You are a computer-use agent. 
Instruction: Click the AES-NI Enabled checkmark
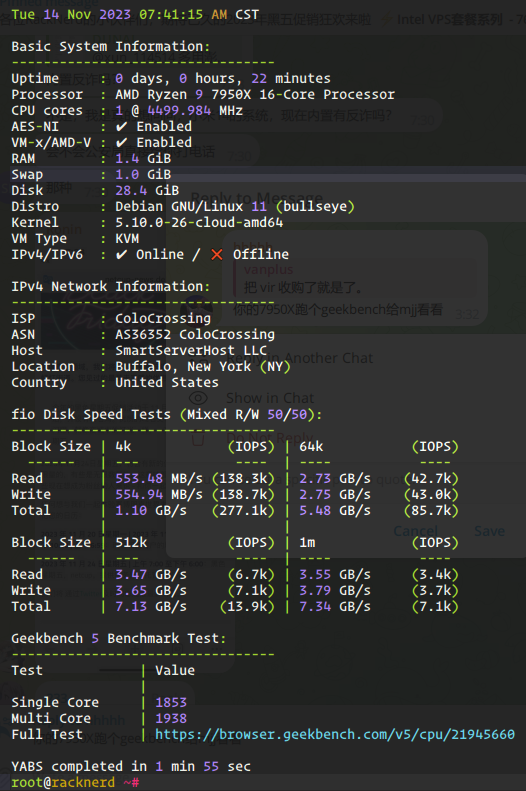pyautogui.click(x=121, y=126)
